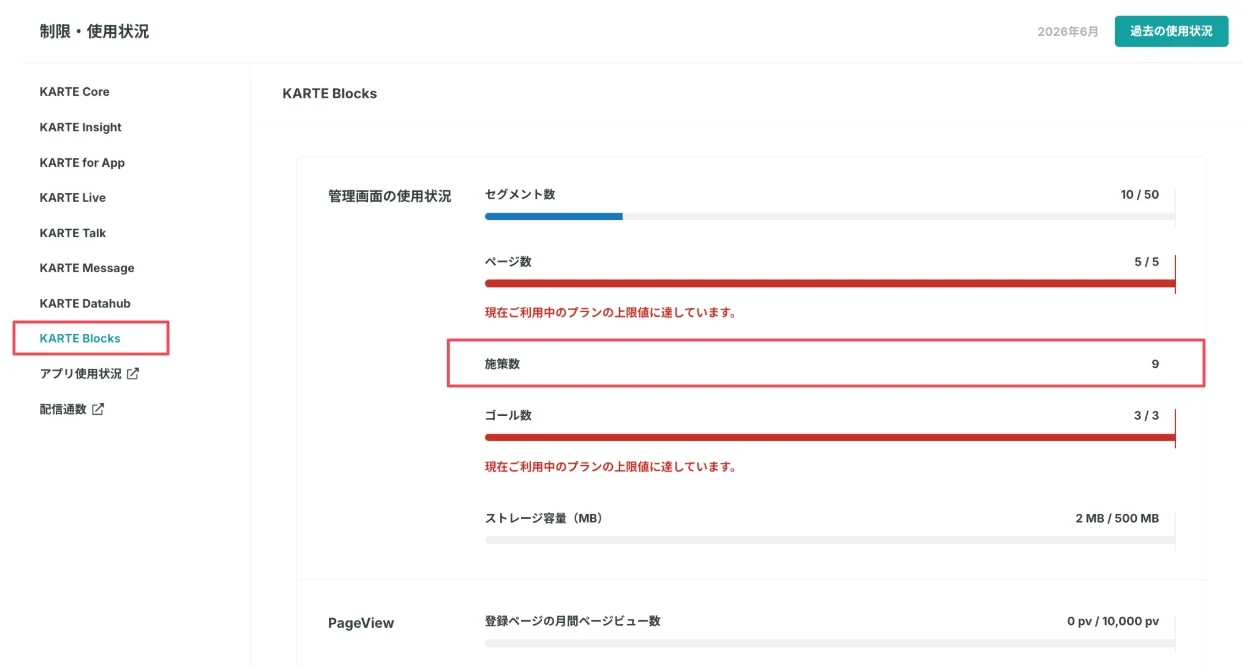View KARTE Datahub usage

click(x=85, y=303)
